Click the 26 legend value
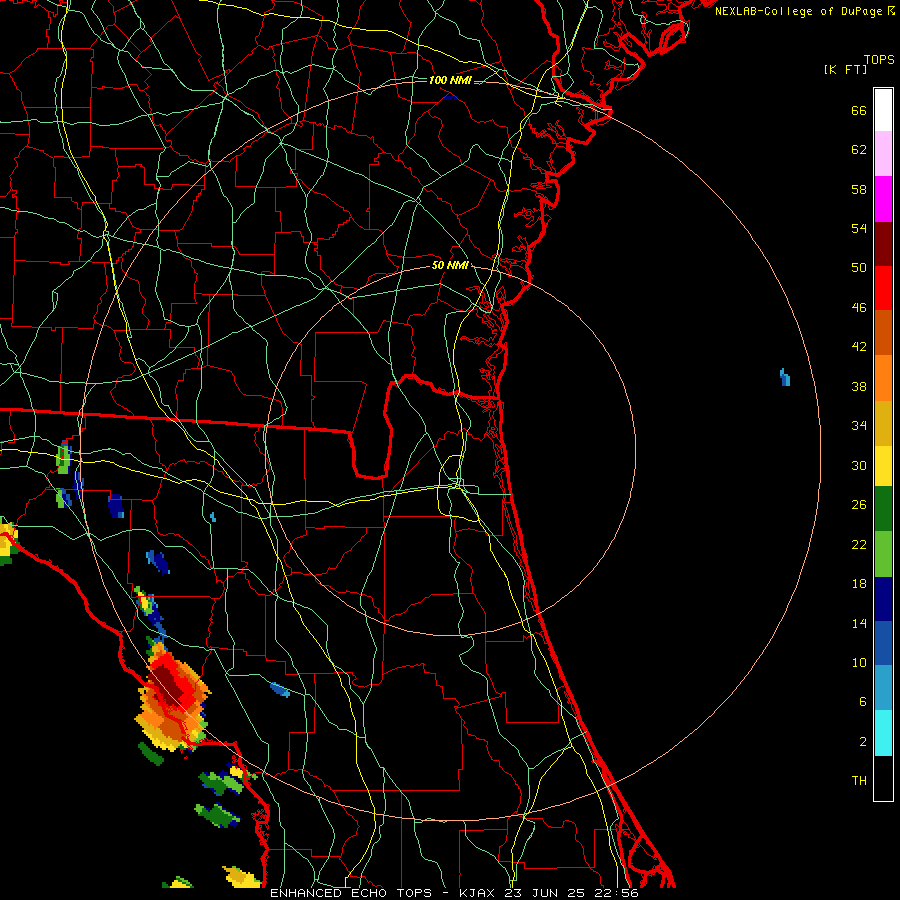 (859, 505)
